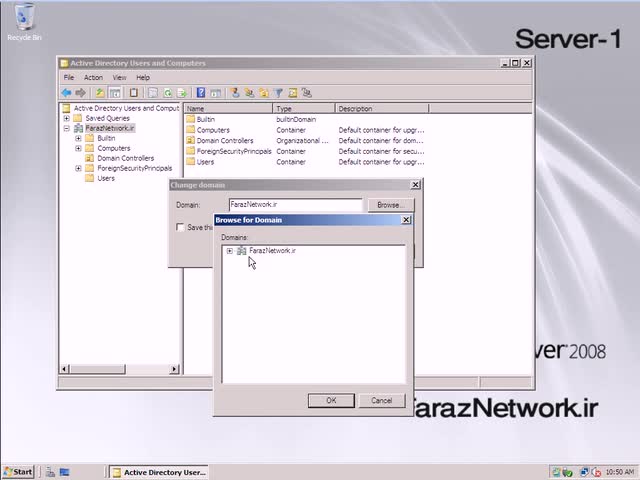Click Active Directory User... taskbar button
Screen dimensions: 640x480
159,472
